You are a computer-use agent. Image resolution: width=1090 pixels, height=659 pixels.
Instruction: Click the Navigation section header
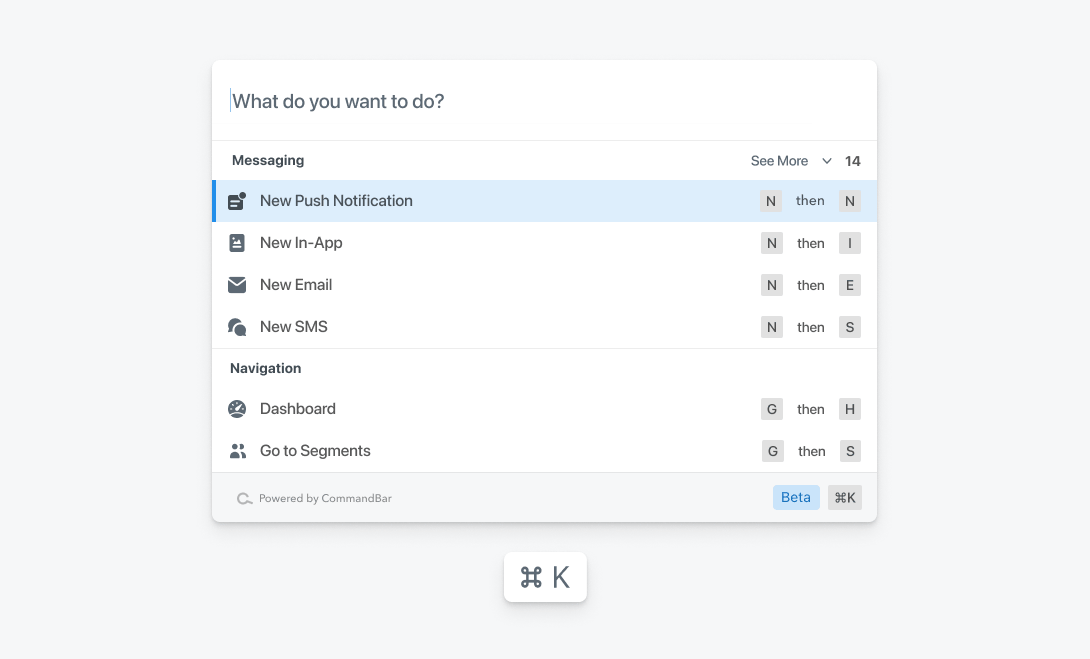pos(266,368)
